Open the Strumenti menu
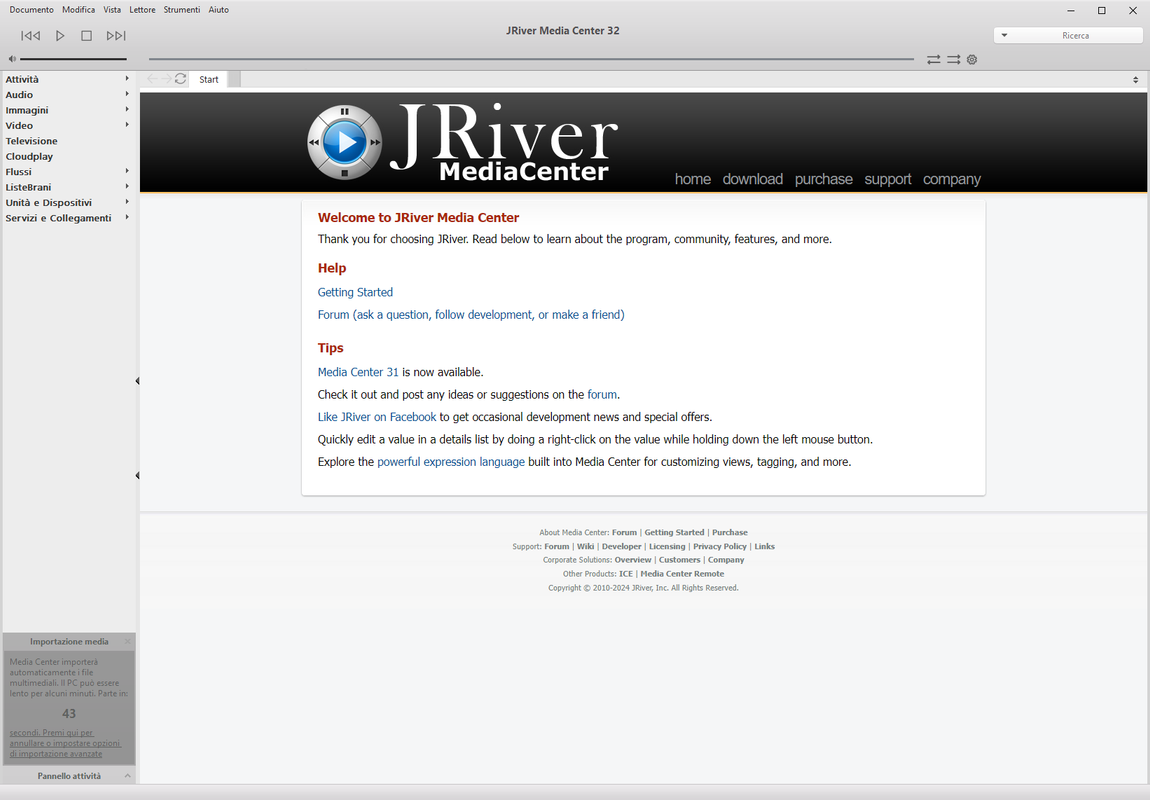Viewport: 1150px width, 800px height. [x=182, y=10]
